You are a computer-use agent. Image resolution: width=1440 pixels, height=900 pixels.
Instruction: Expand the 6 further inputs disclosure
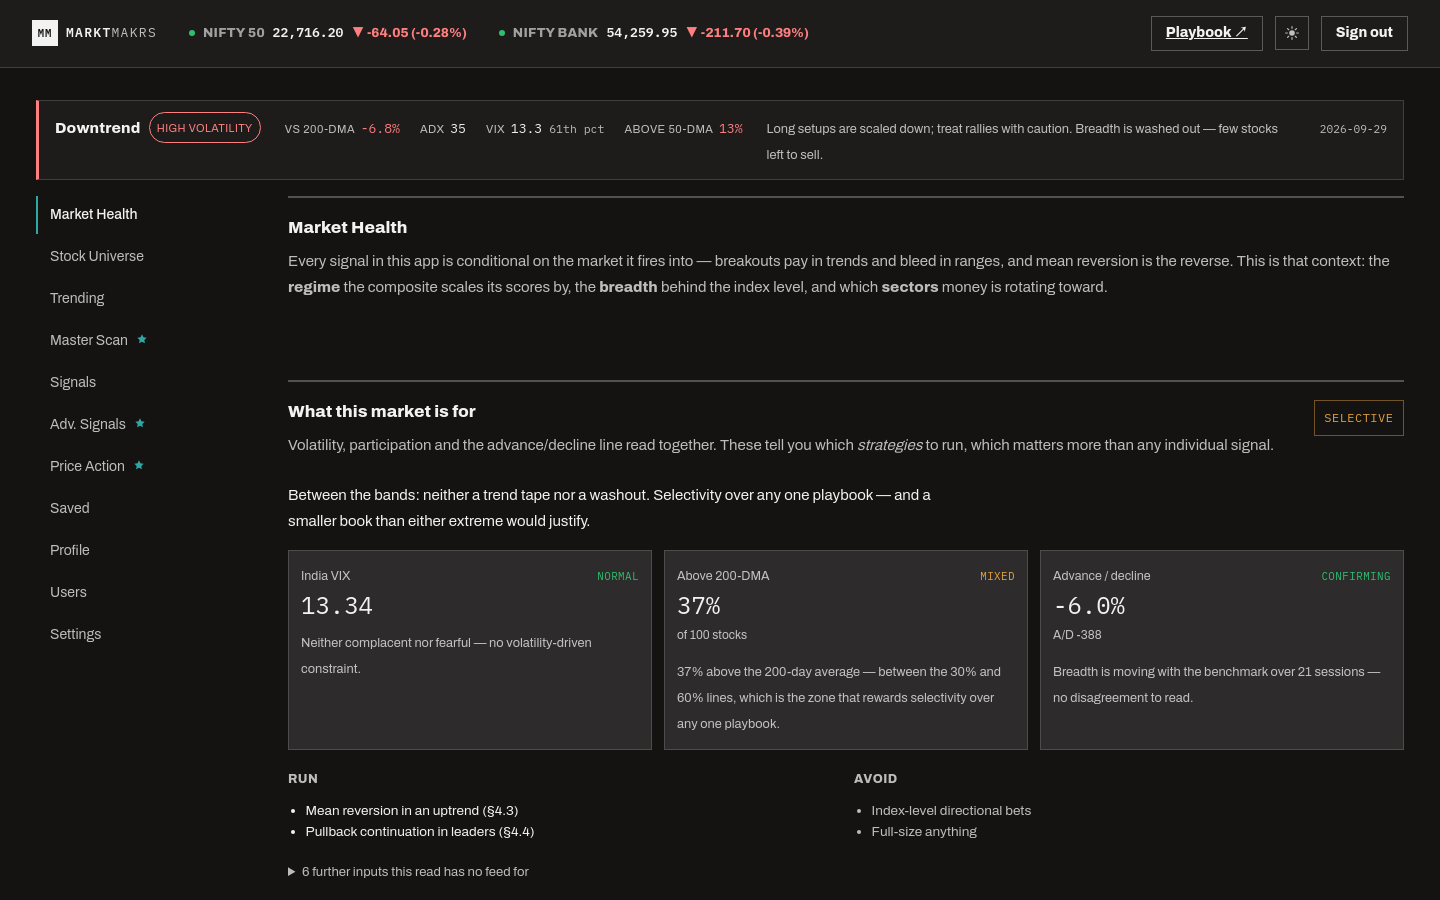tap(408, 872)
